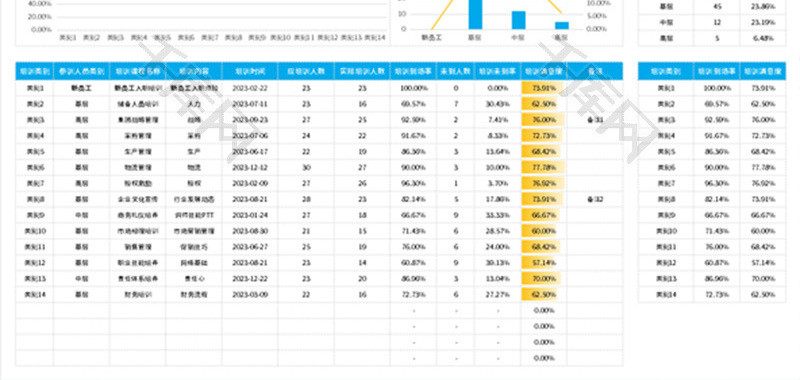The image size is (800, 380).
Task: Select the cell showing 2023-06-17
Action: click(249, 151)
